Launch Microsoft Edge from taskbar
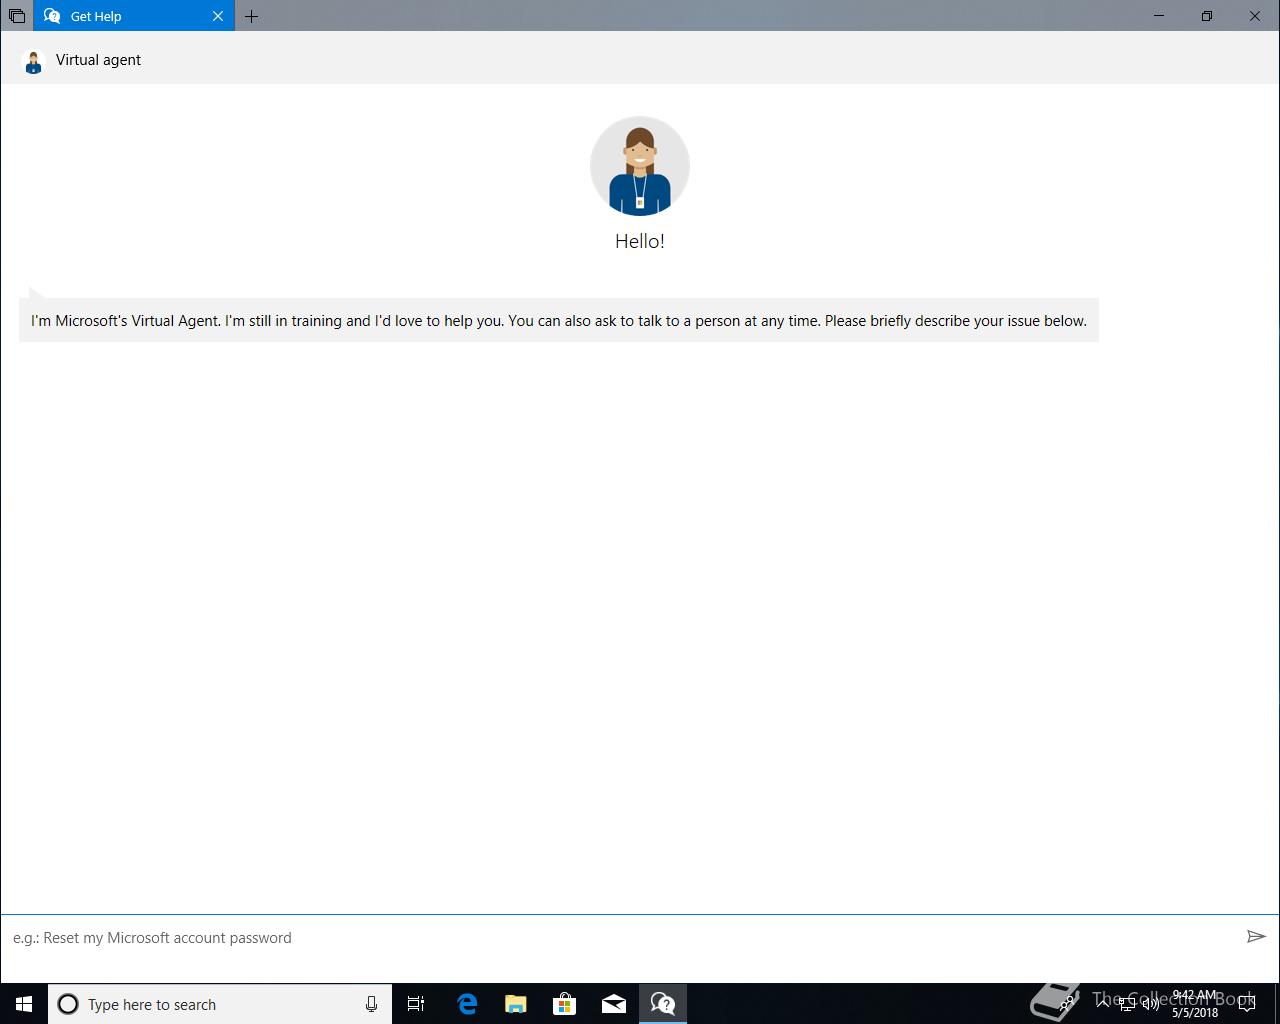This screenshot has width=1280, height=1024. (466, 1004)
